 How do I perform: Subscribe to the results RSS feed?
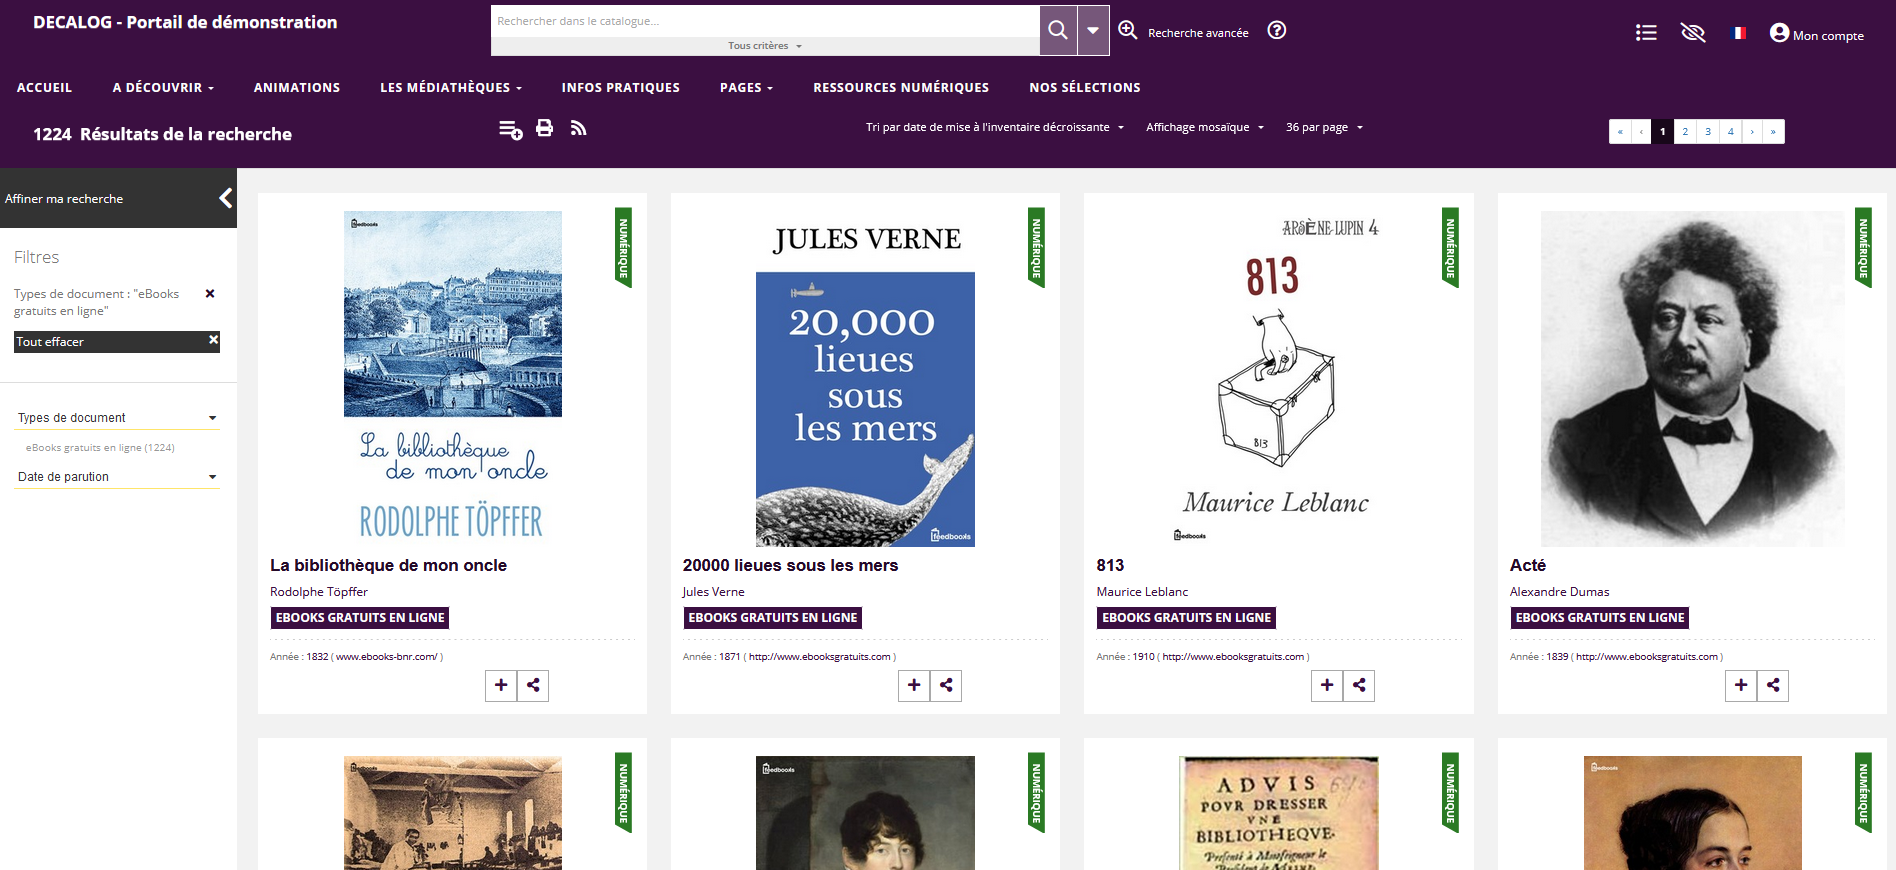(578, 128)
